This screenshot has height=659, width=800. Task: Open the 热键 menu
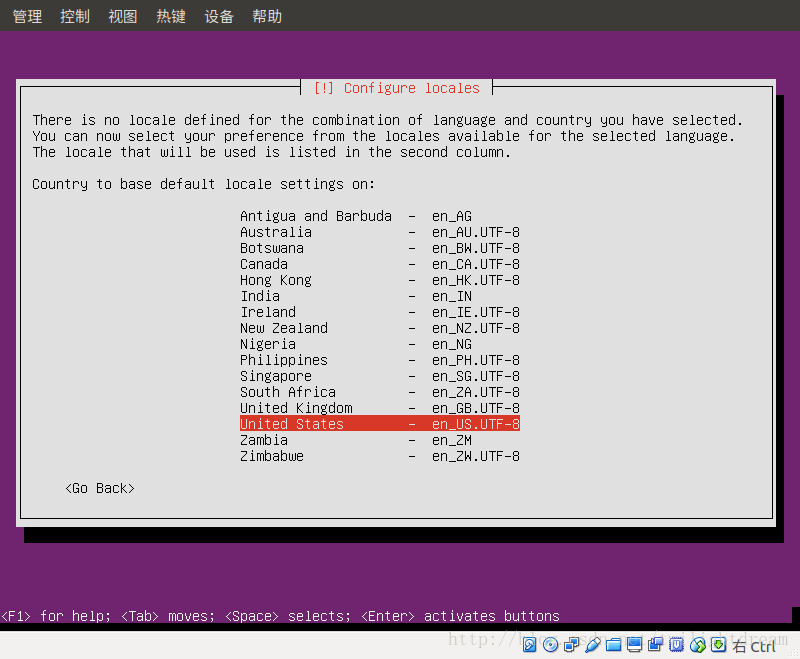pos(171,16)
